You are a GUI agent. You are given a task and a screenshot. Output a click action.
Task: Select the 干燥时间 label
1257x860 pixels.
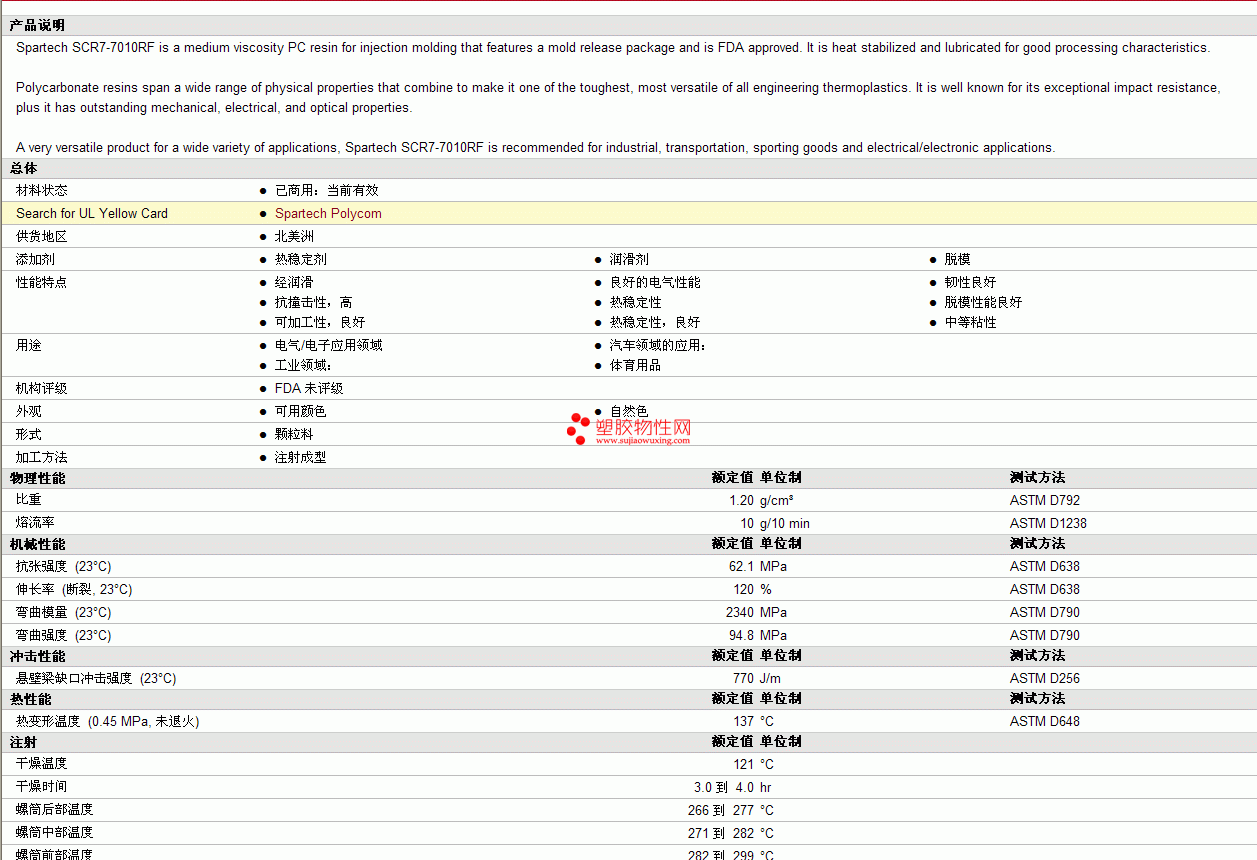[x=42, y=787]
